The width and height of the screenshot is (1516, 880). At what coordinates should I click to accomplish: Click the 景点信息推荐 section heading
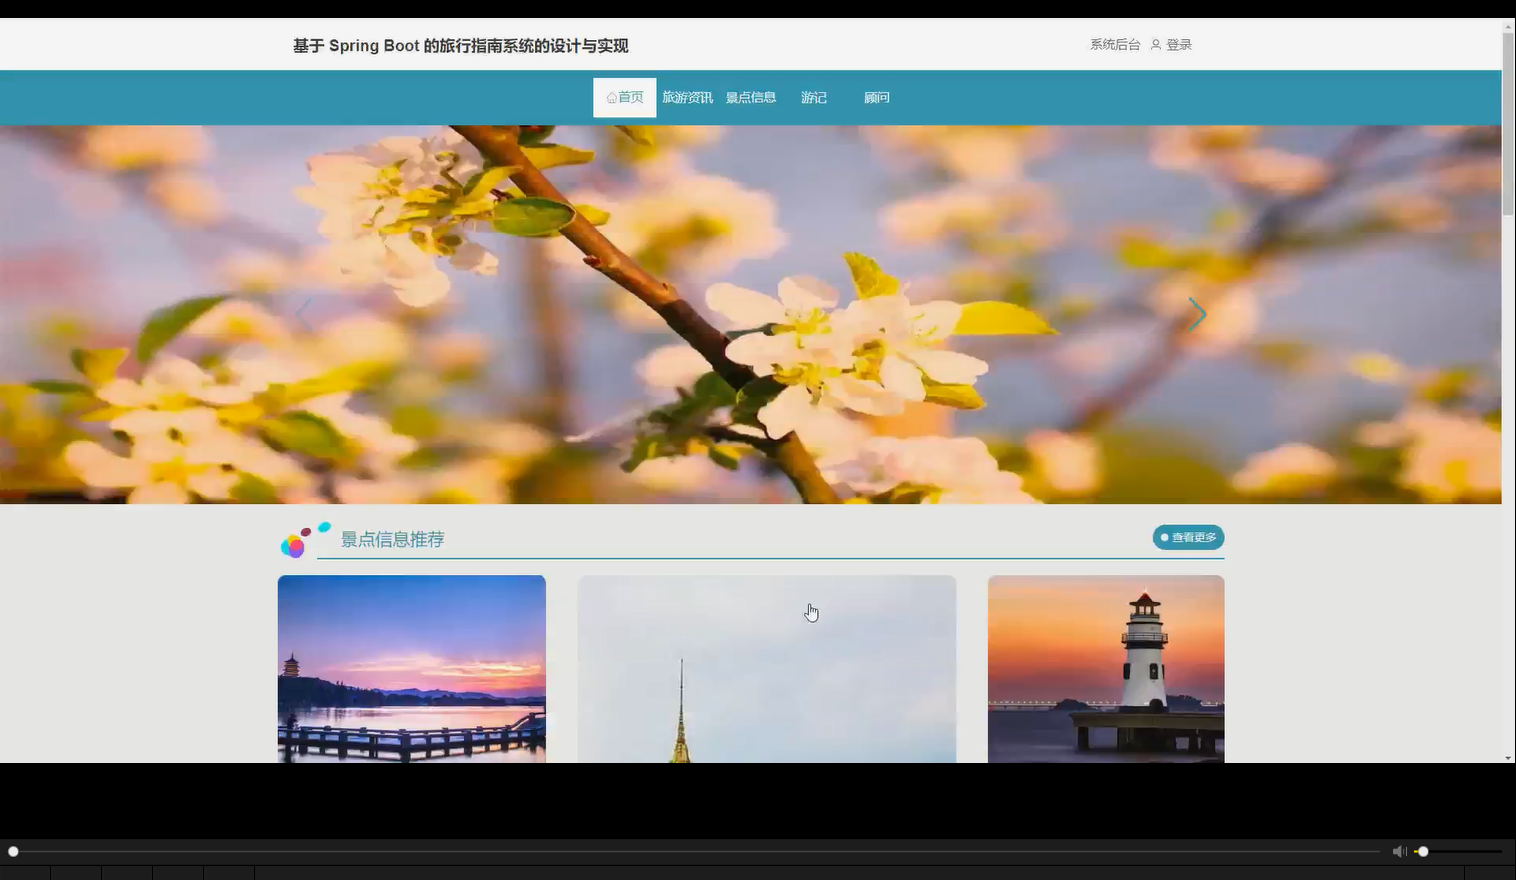[x=392, y=539]
